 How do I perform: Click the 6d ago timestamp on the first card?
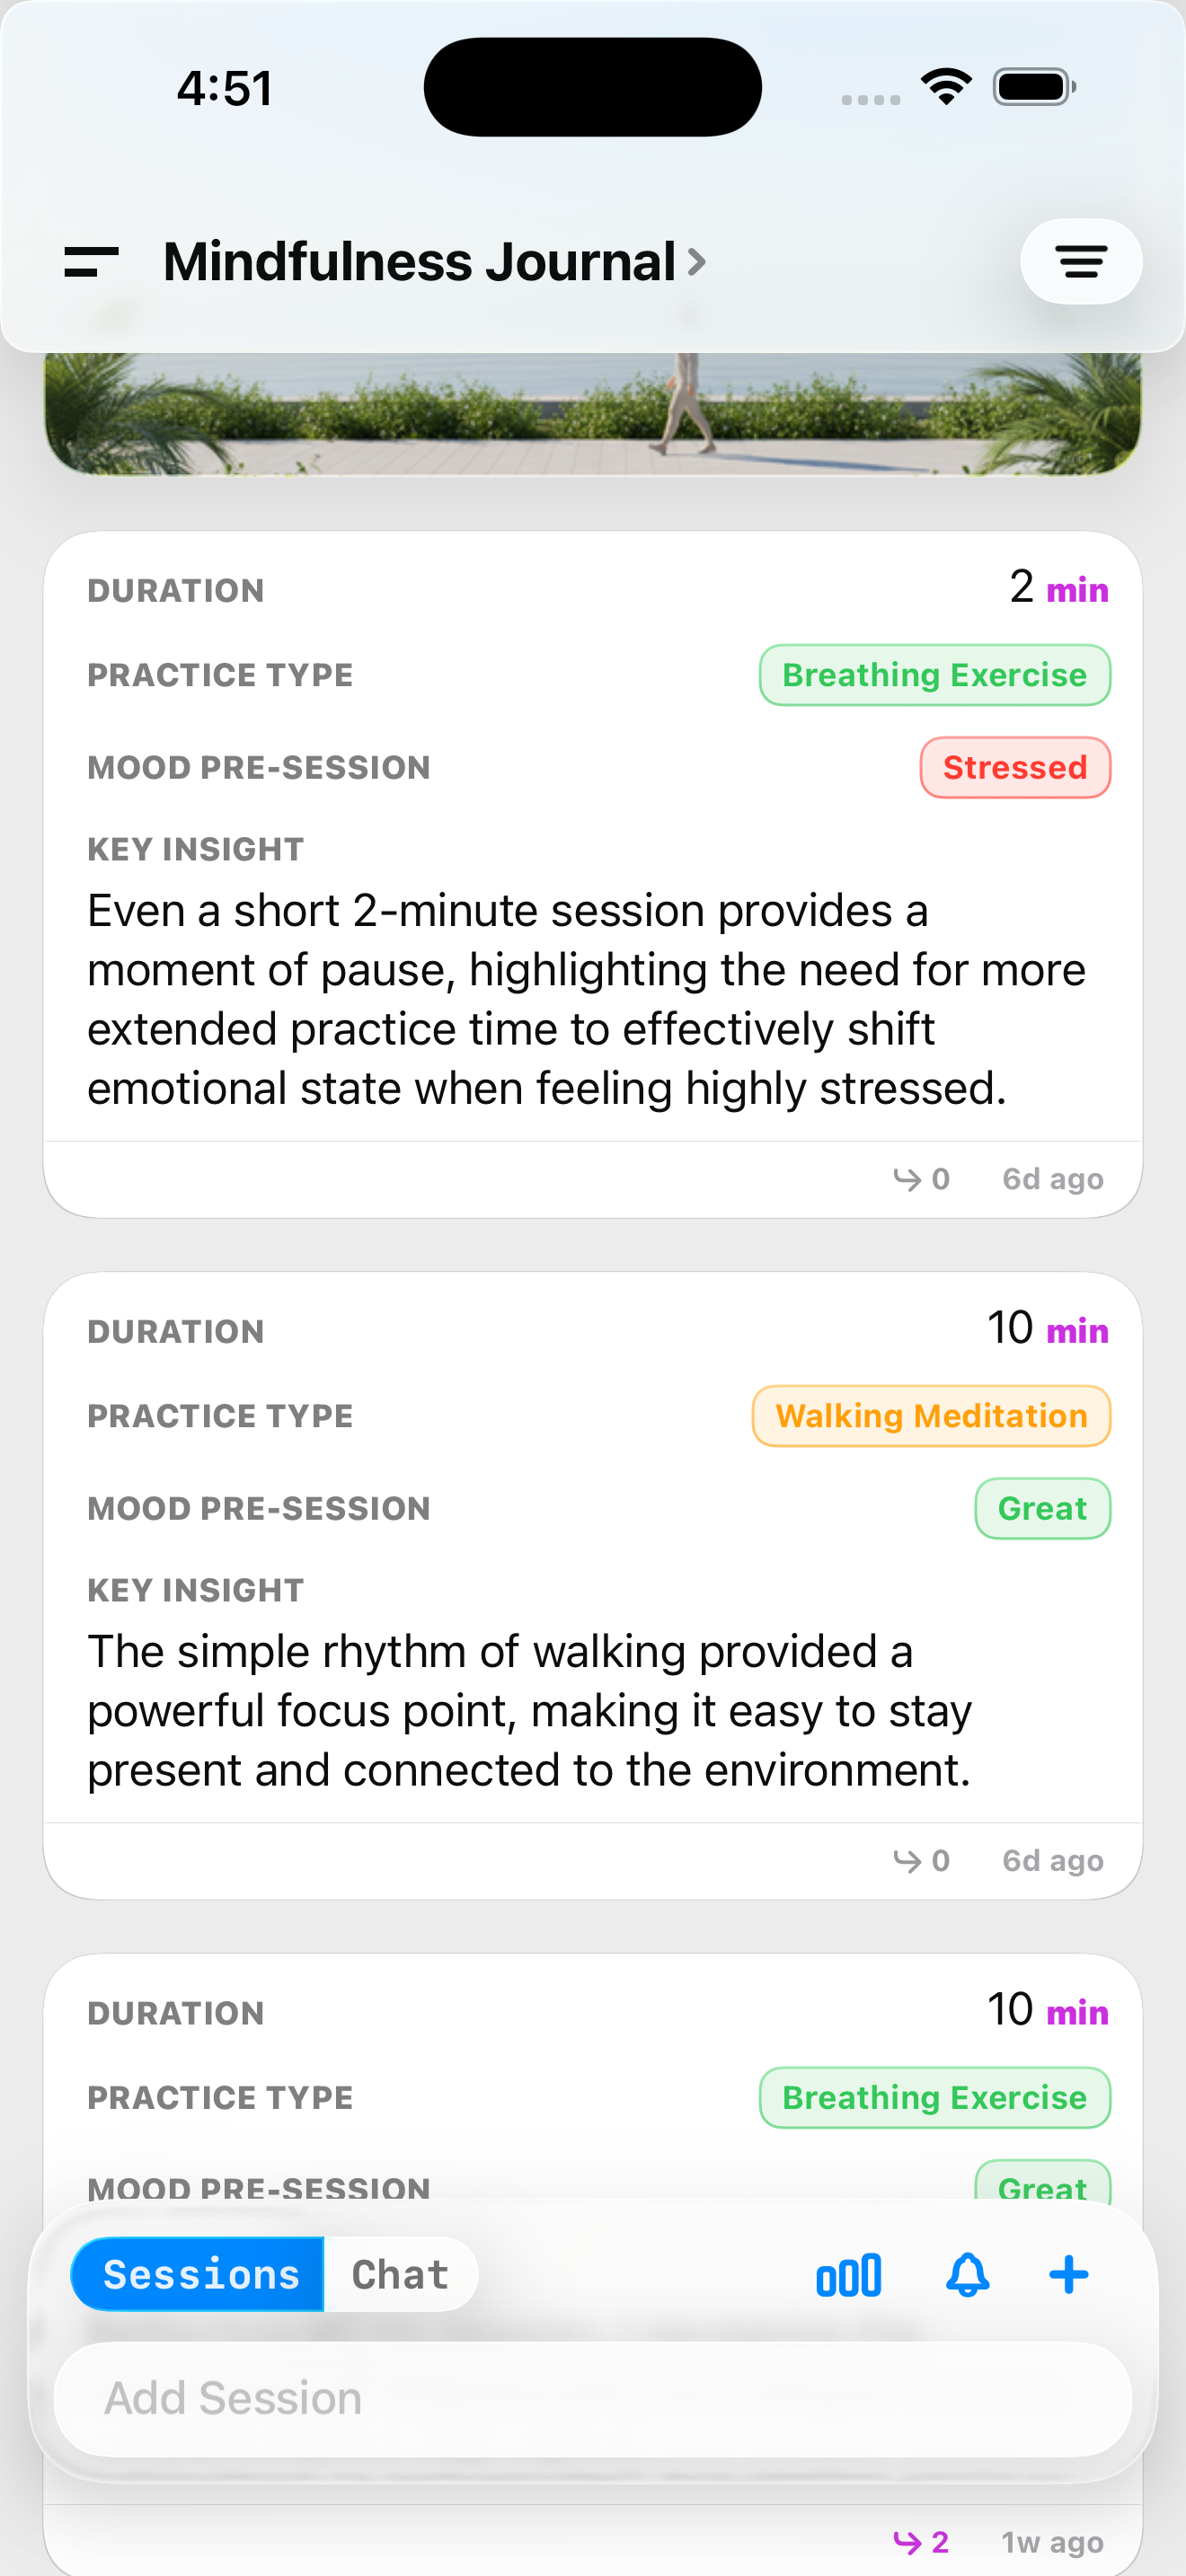(x=1051, y=1178)
